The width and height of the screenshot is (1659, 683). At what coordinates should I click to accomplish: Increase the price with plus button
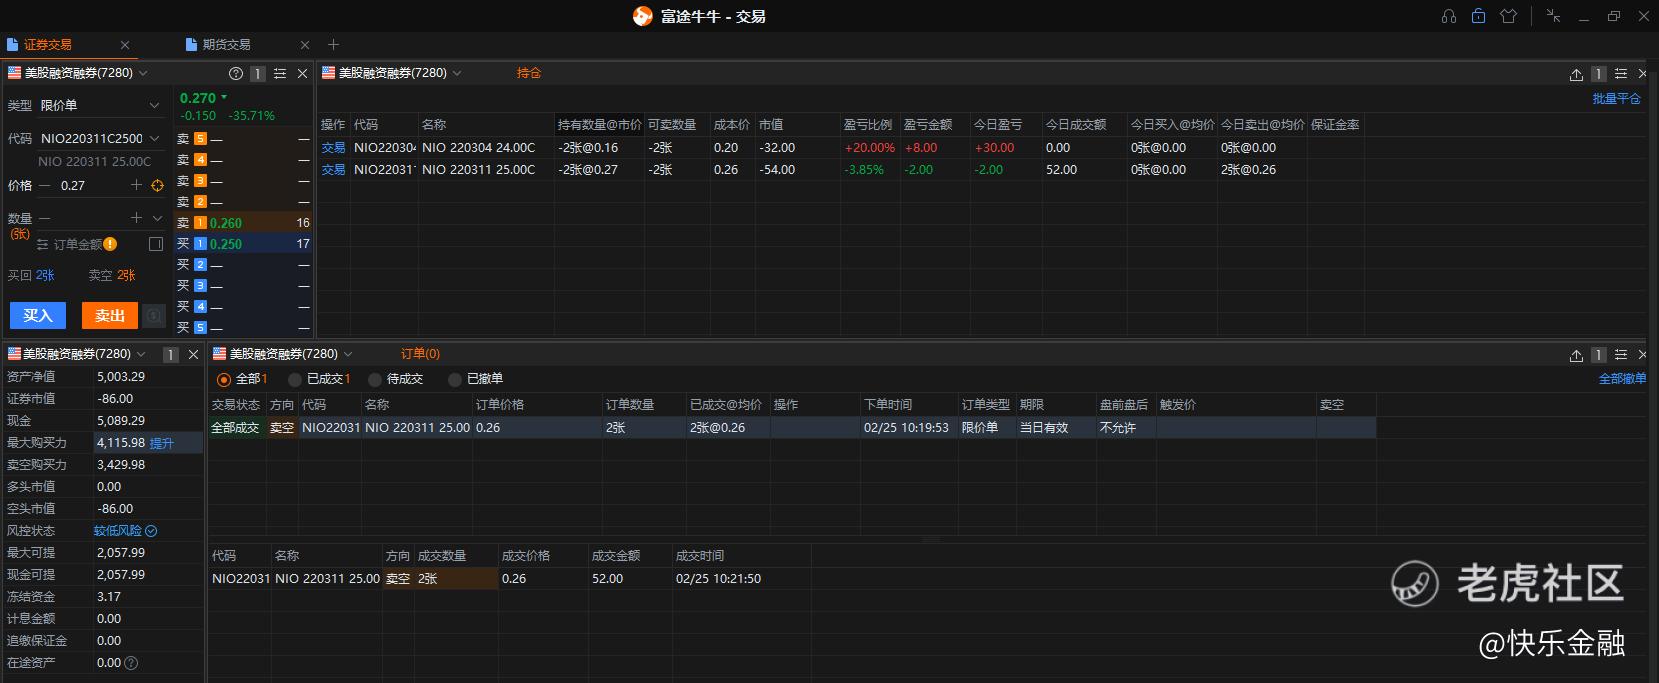coord(137,186)
